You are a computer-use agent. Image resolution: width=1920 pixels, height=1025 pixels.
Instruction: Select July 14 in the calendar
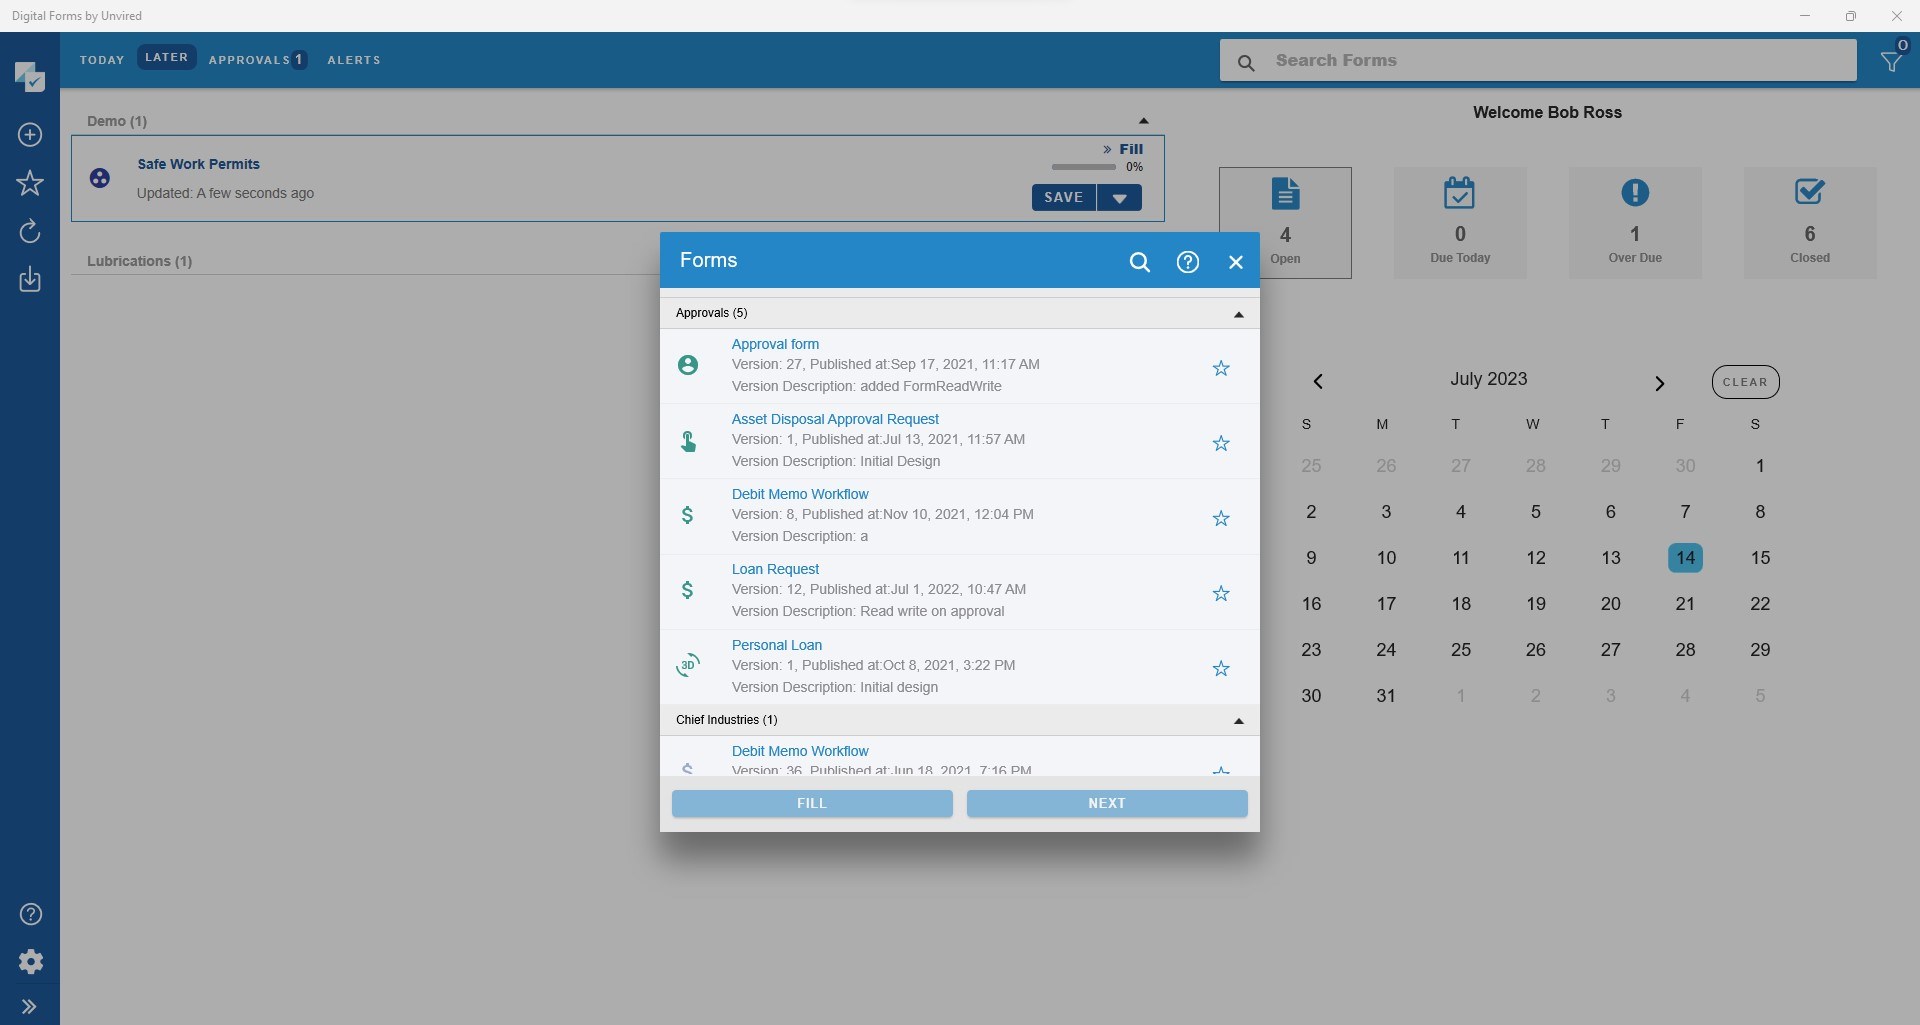coord(1685,558)
